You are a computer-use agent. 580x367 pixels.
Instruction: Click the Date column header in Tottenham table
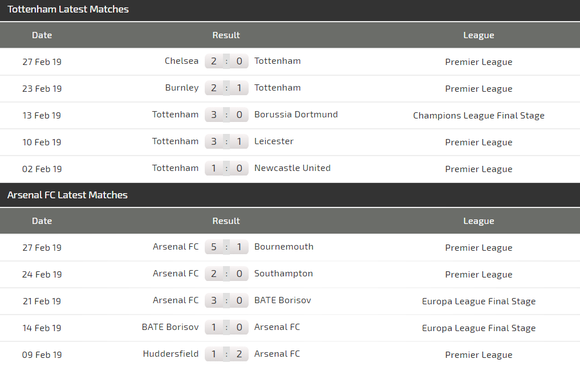tap(42, 35)
